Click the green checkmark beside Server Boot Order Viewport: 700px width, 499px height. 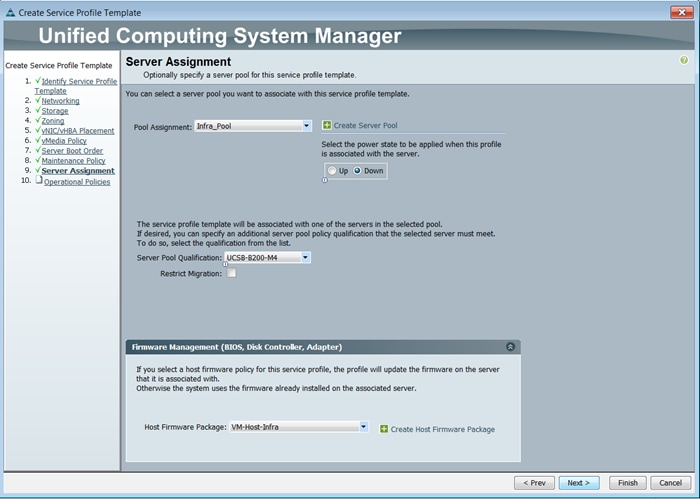point(38,150)
